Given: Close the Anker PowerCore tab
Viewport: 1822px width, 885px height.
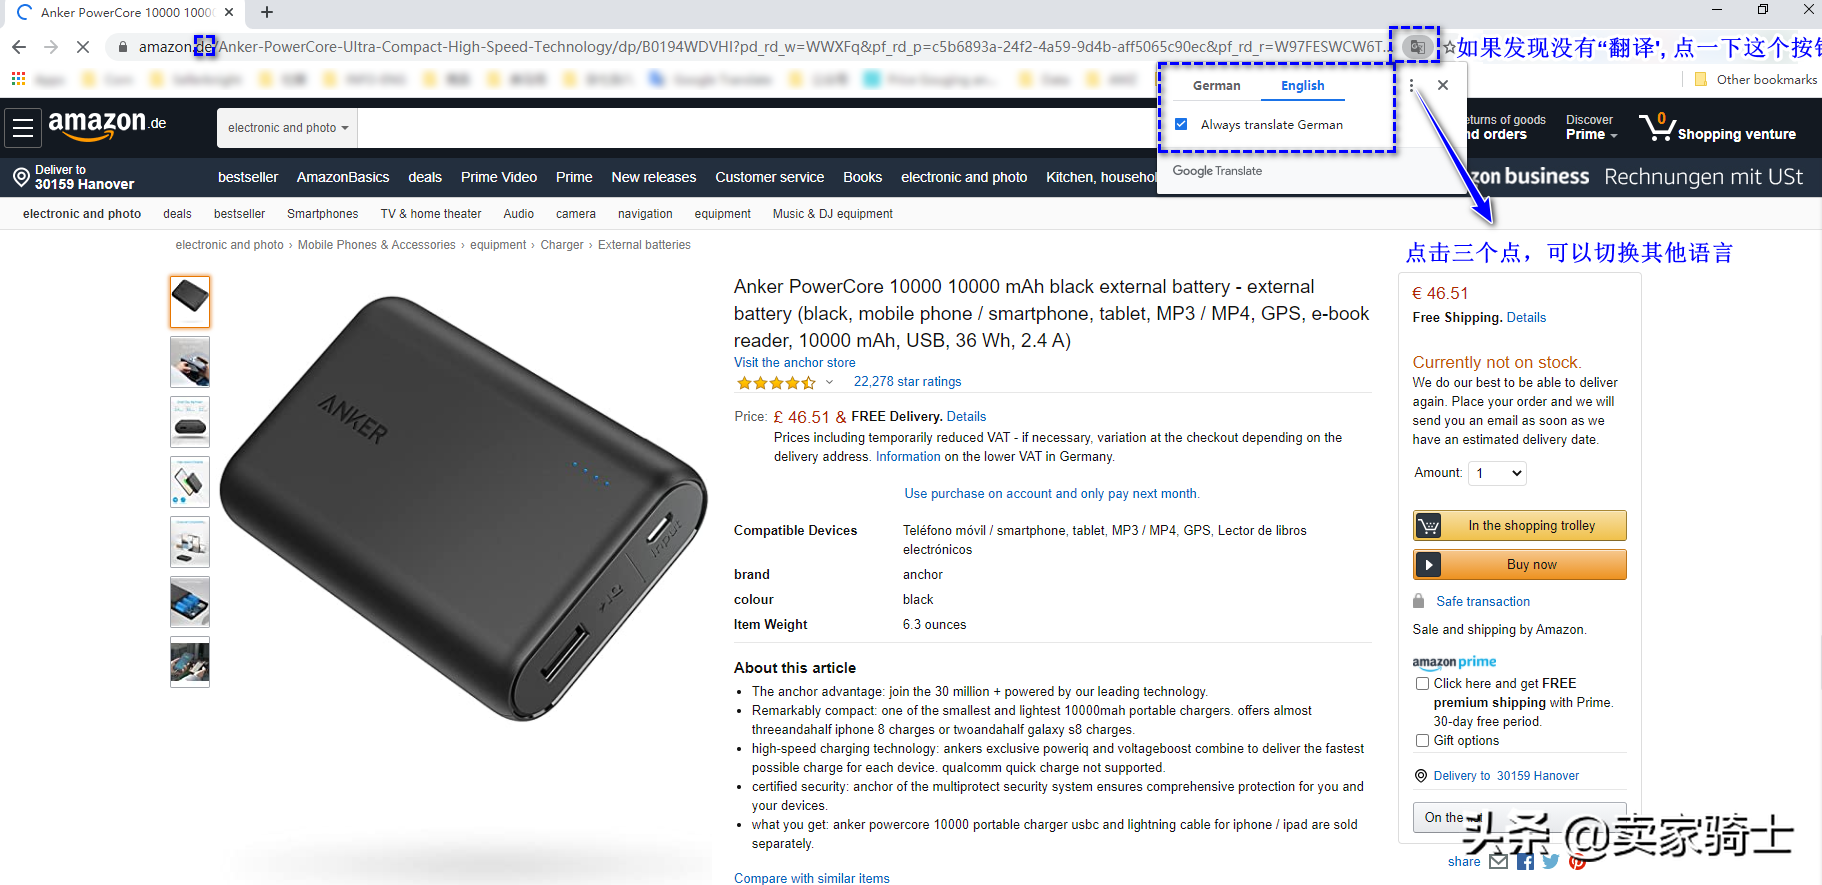Looking at the screenshot, I should tap(229, 12).
